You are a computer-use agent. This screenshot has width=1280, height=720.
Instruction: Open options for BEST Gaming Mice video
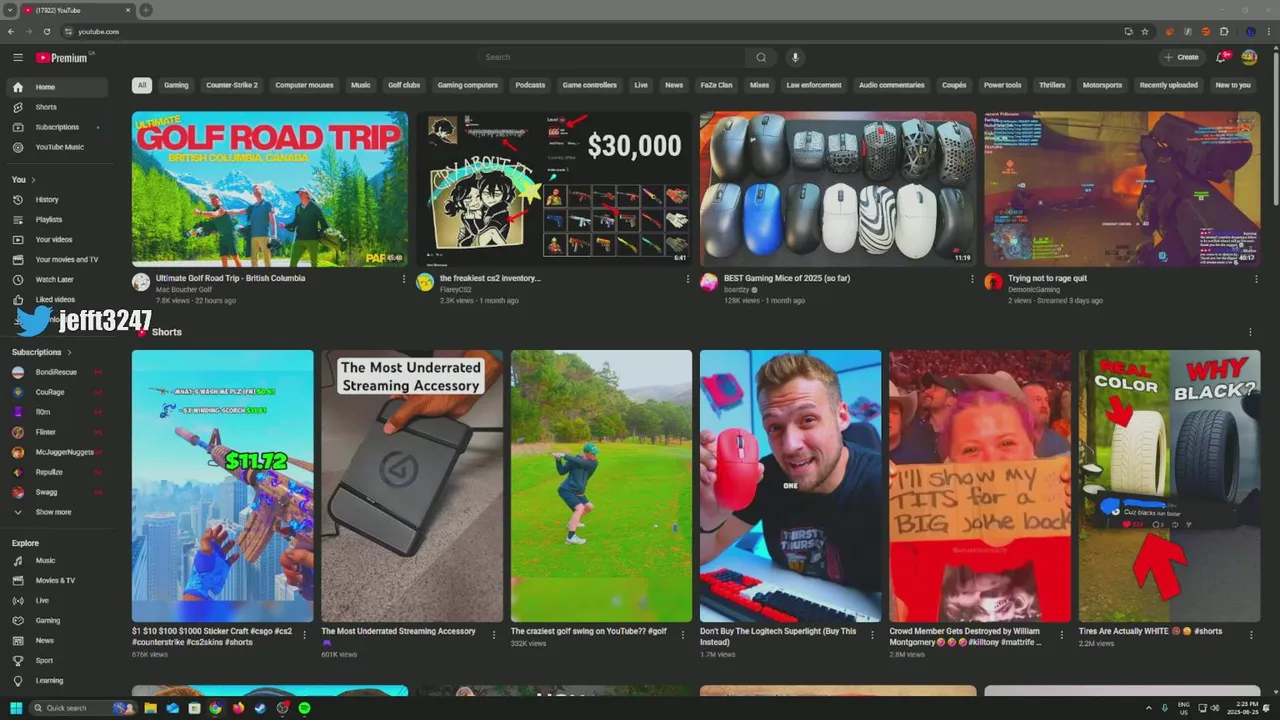pyautogui.click(x=972, y=279)
